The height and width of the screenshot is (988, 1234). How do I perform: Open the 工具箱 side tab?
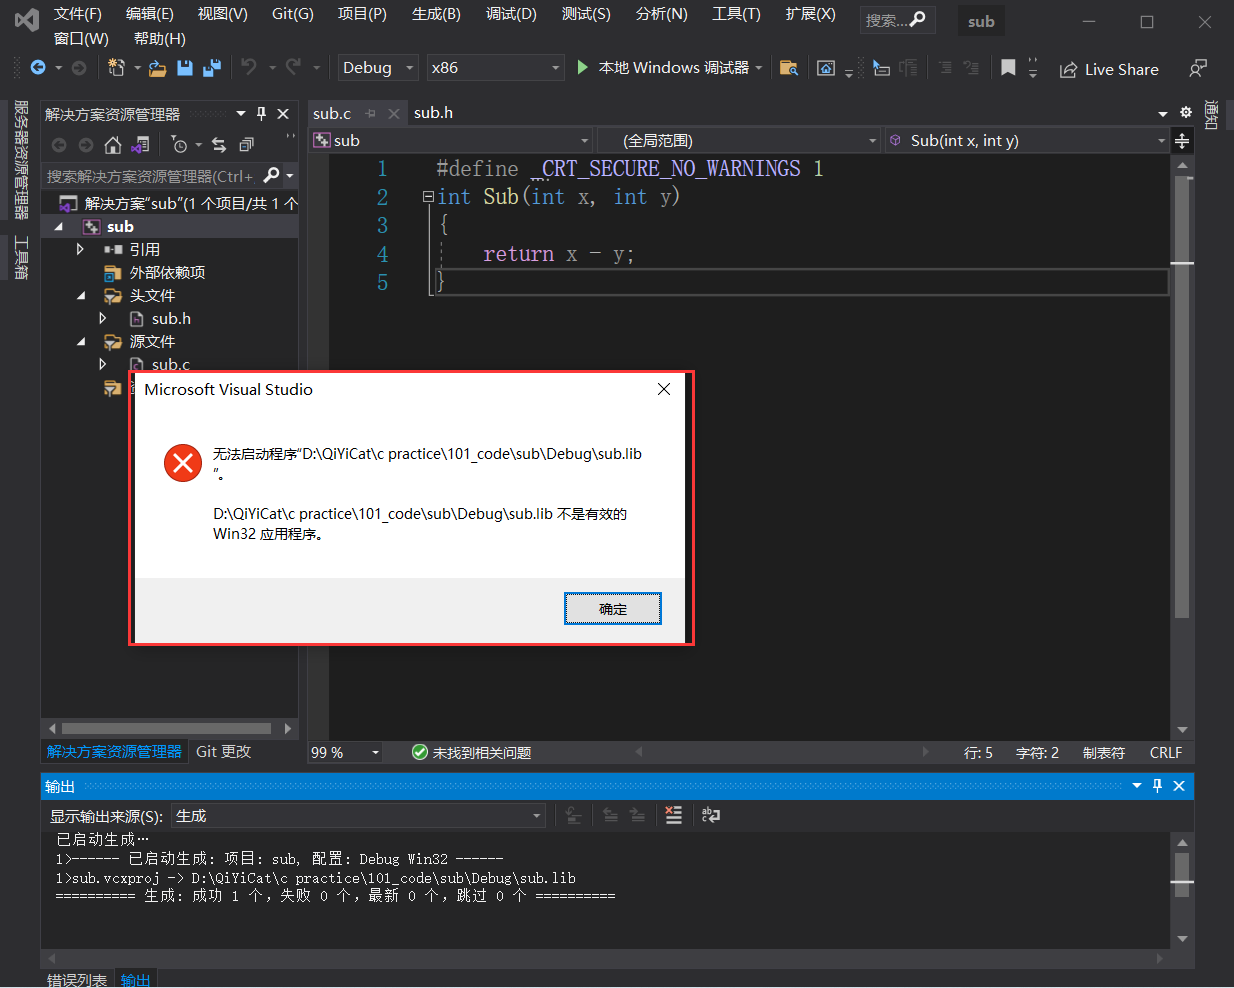tap(20, 257)
